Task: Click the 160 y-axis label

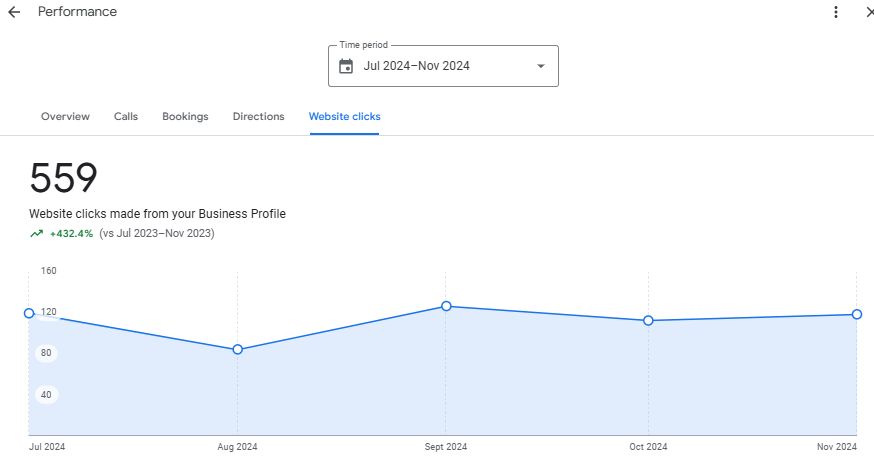Action: 48,270
